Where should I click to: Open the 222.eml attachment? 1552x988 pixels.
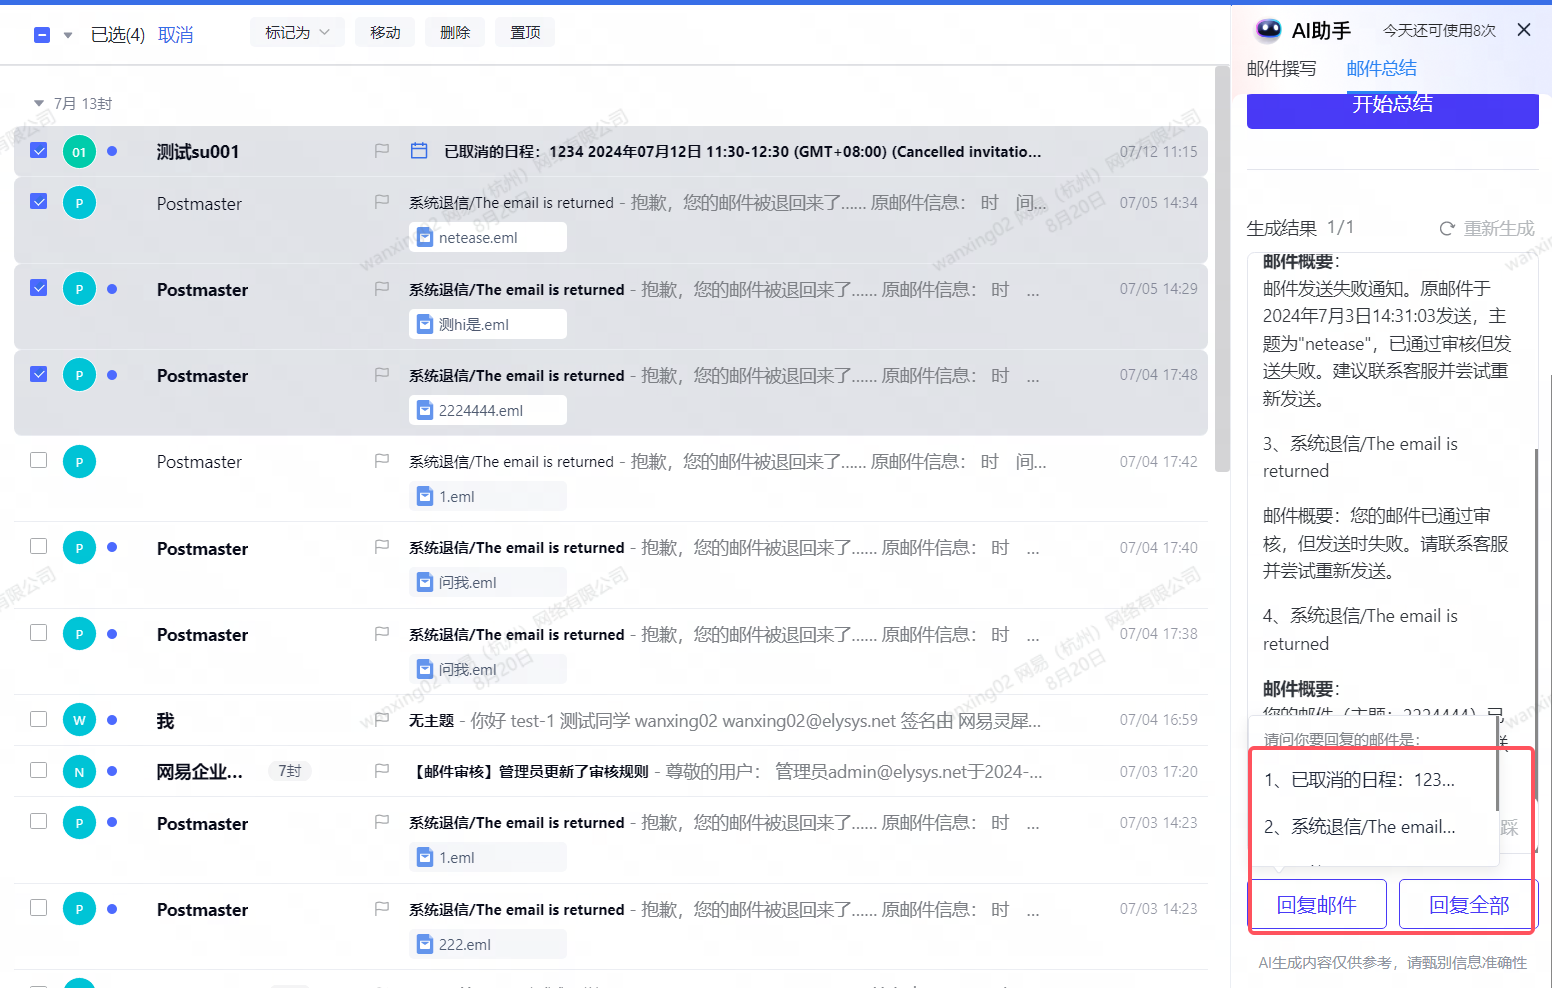[488, 944]
